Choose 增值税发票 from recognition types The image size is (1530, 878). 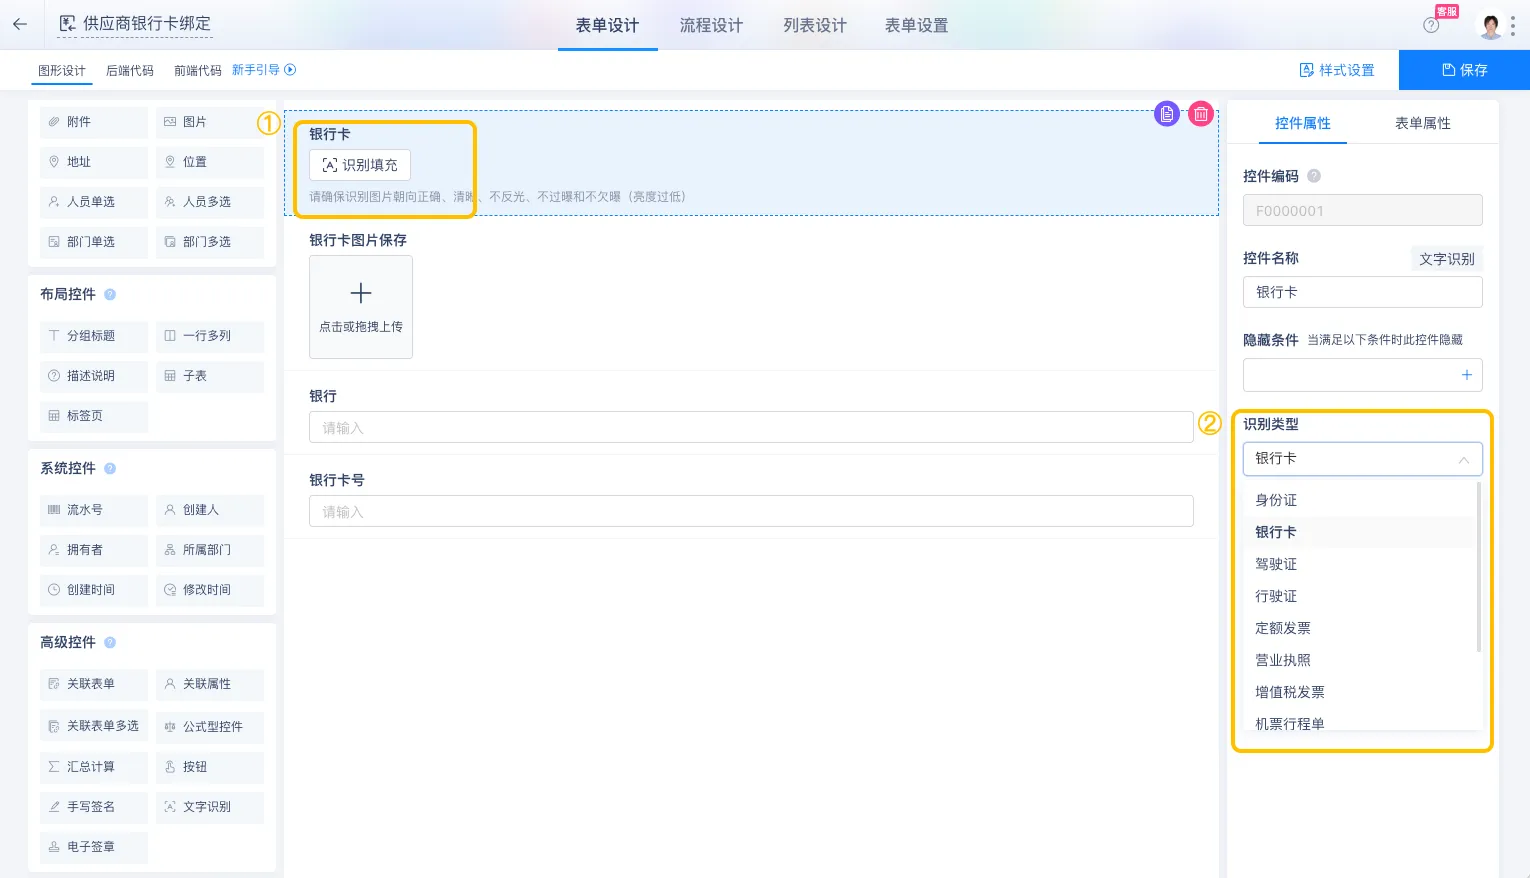point(1360,692)
